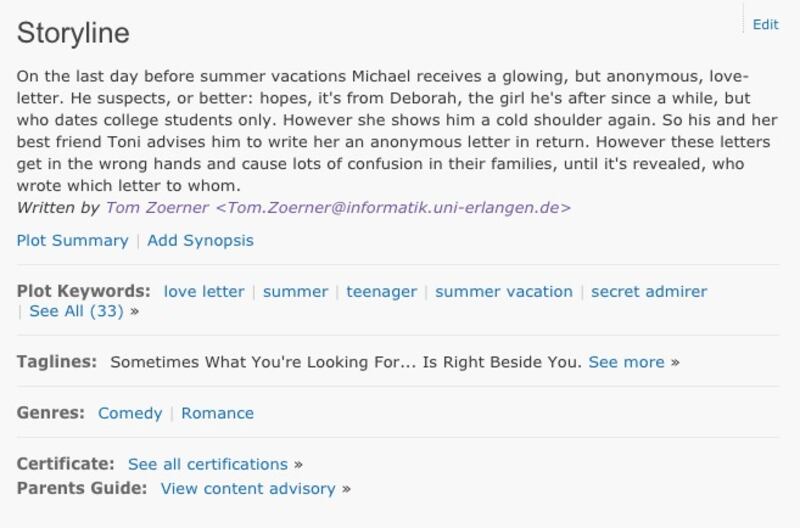
Task: Click the standalone "summer" plot keyword
Action: point(295,292)
